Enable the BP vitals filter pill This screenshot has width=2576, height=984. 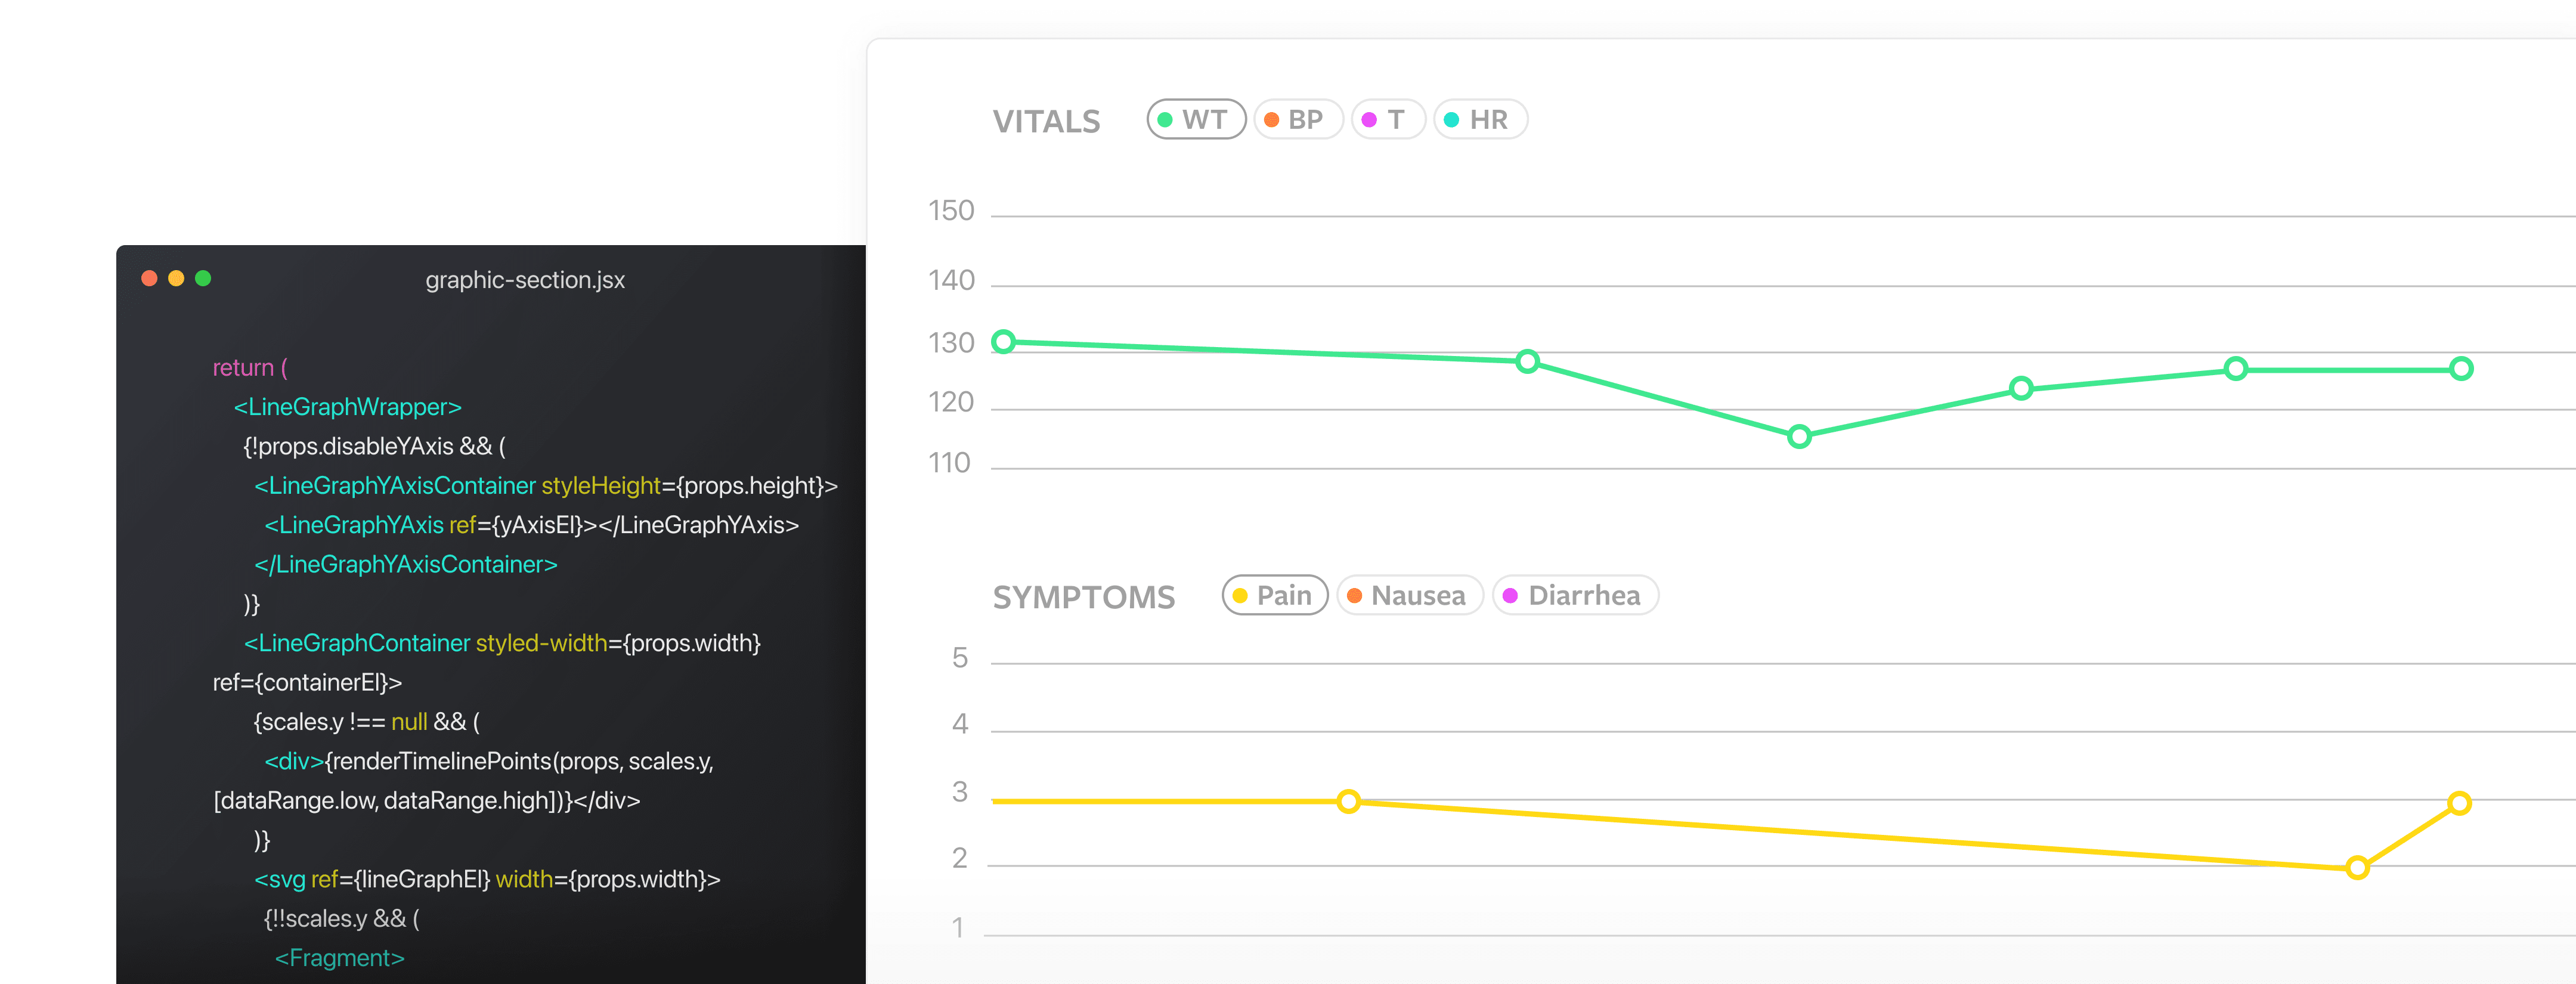[x=1297, y=120]
